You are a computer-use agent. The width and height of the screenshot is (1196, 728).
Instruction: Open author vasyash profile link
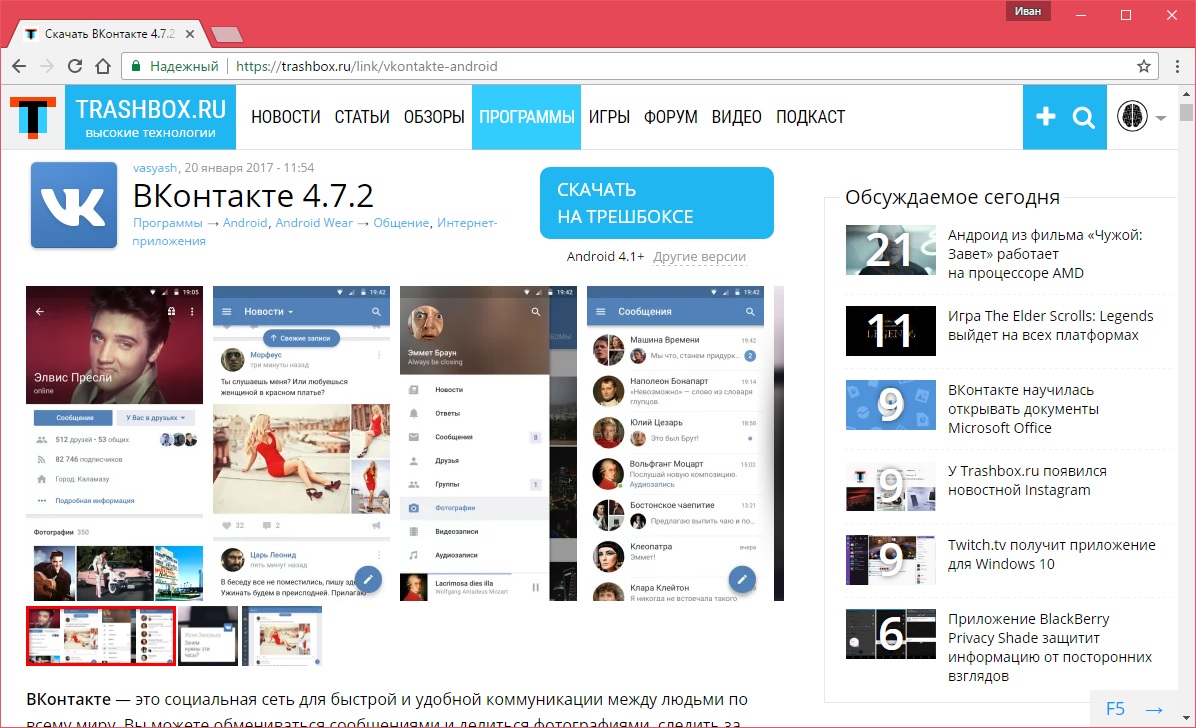tap(155, 168)
